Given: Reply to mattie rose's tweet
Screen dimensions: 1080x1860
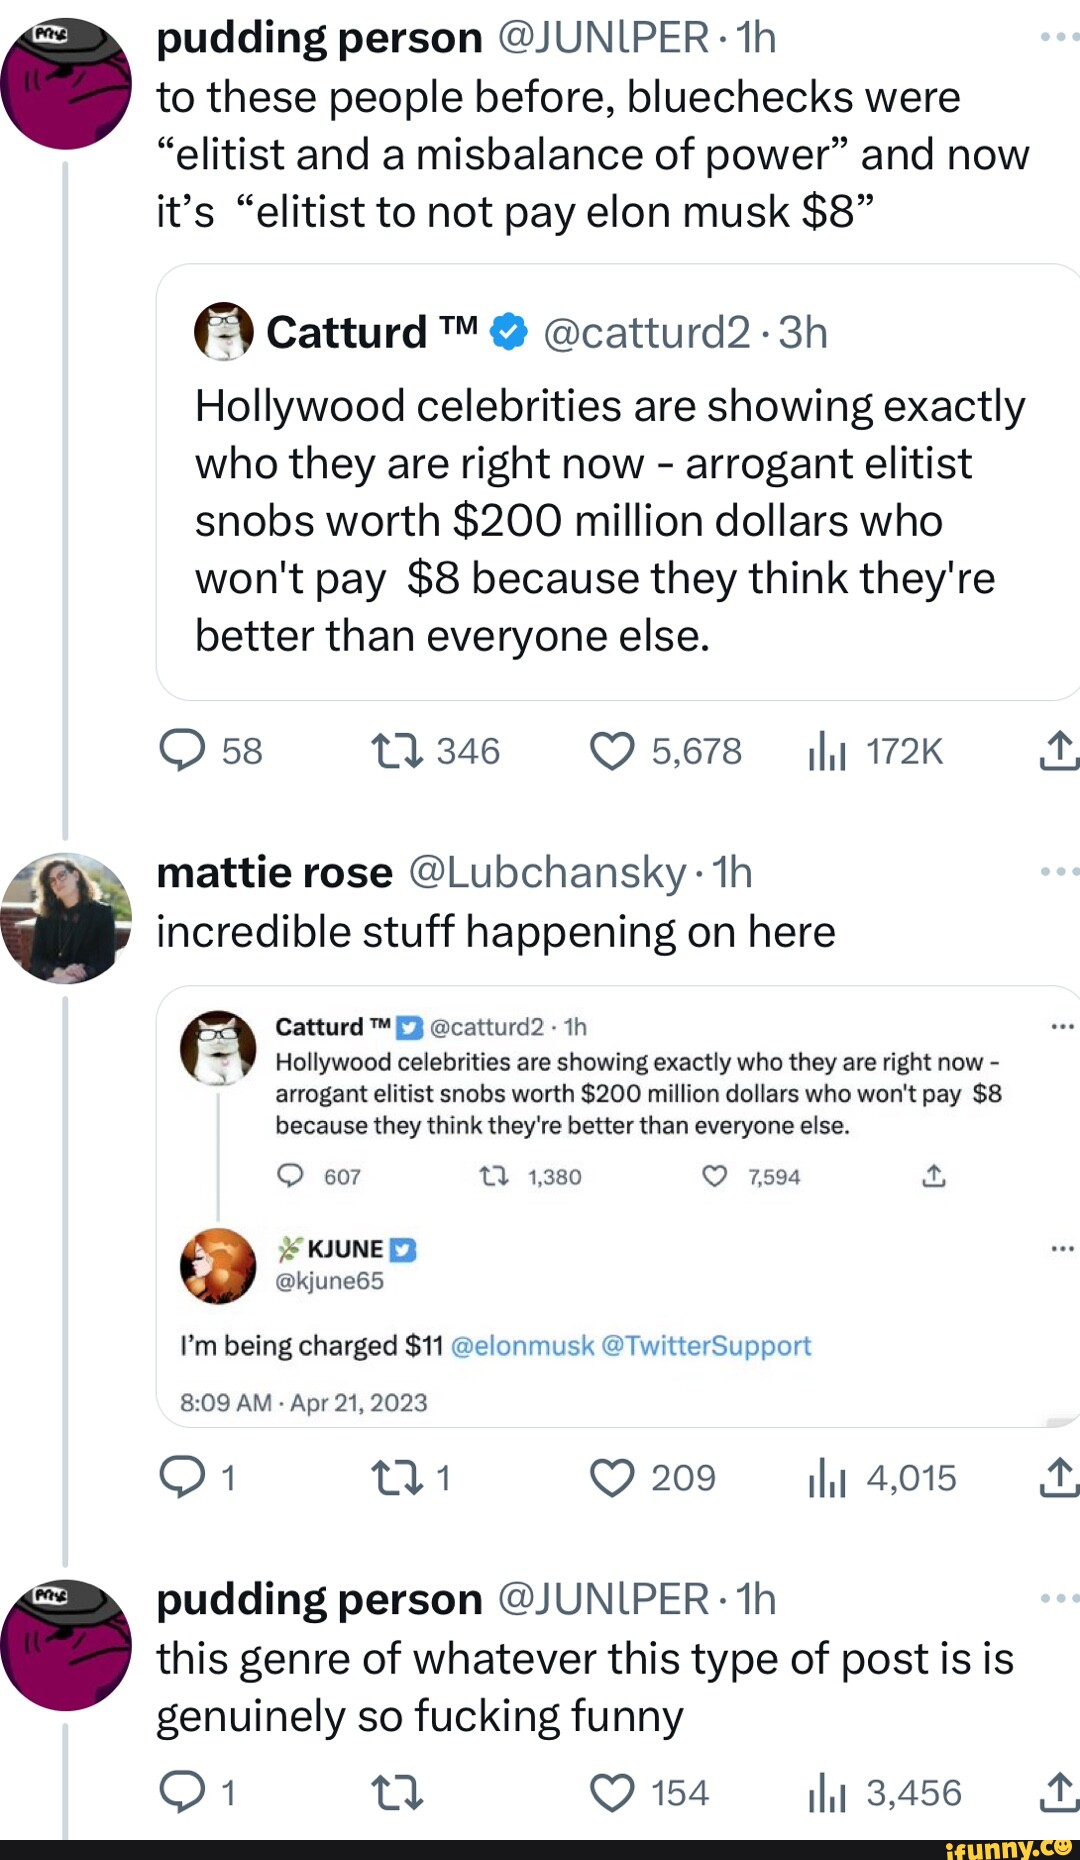Looking at the screenshot, I should pos(182,1477).
